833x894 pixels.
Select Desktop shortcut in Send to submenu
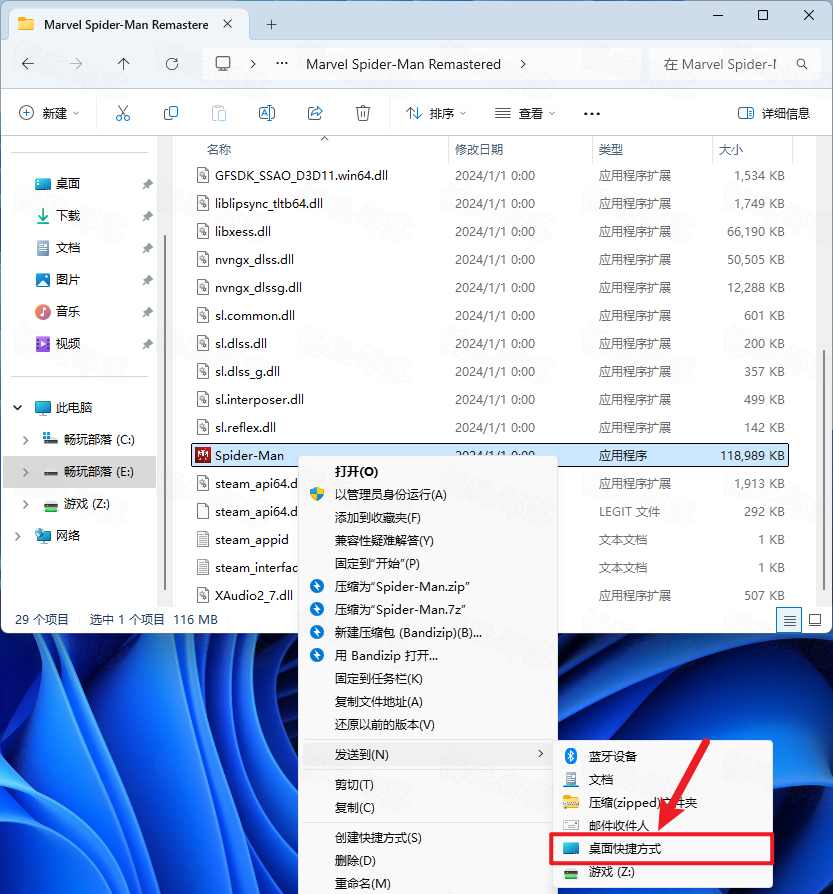point(661,848)
